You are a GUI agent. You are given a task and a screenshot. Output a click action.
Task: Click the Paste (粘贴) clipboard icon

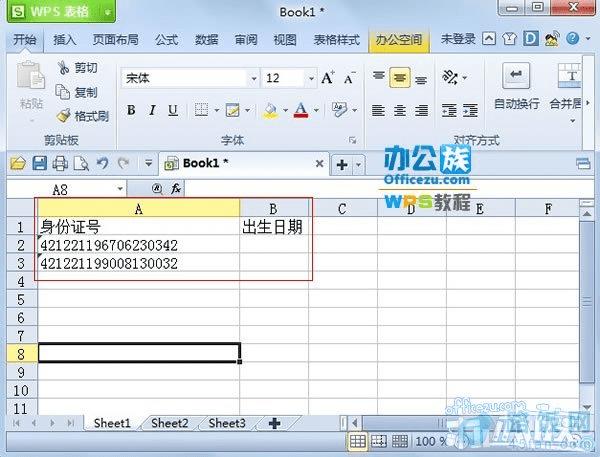31,75
